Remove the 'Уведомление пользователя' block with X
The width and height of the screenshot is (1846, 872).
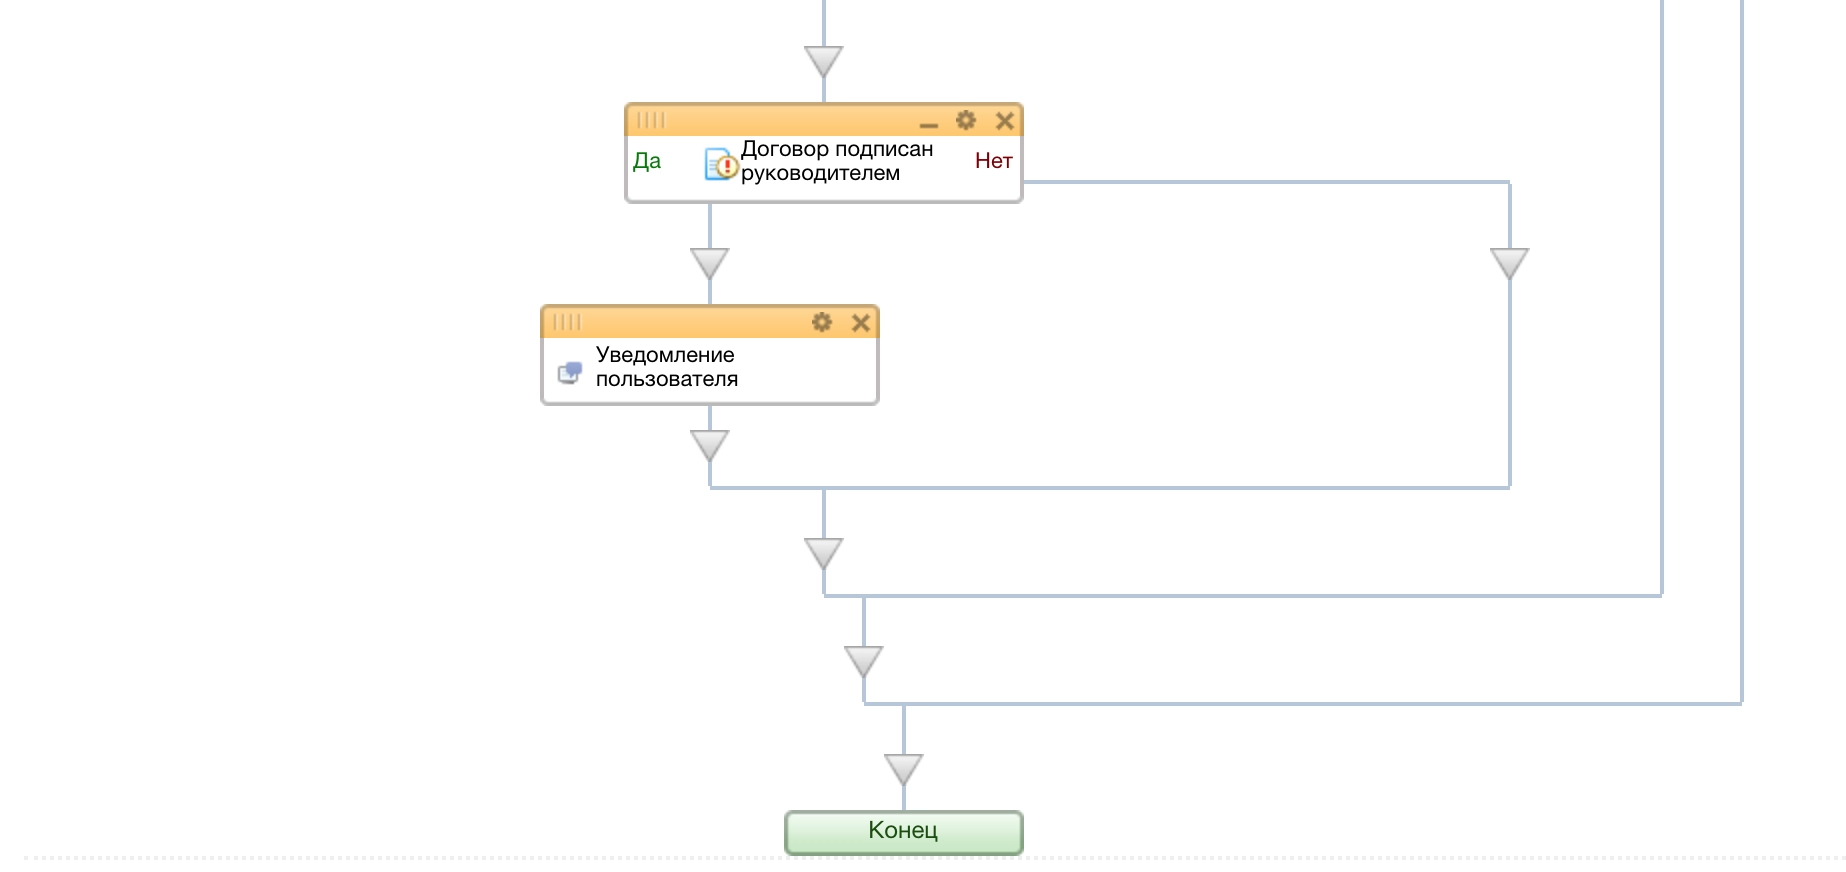(x=860, y=323)
